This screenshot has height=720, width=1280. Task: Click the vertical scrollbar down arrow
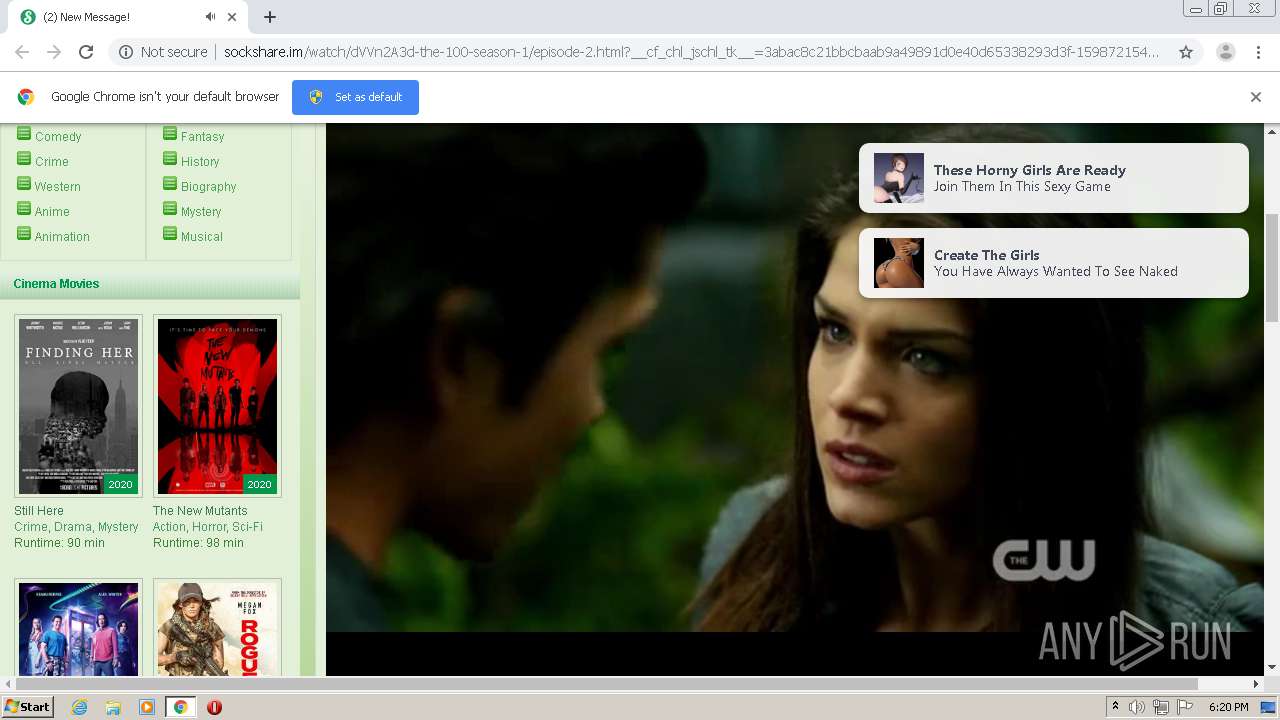click(1272, 668)
